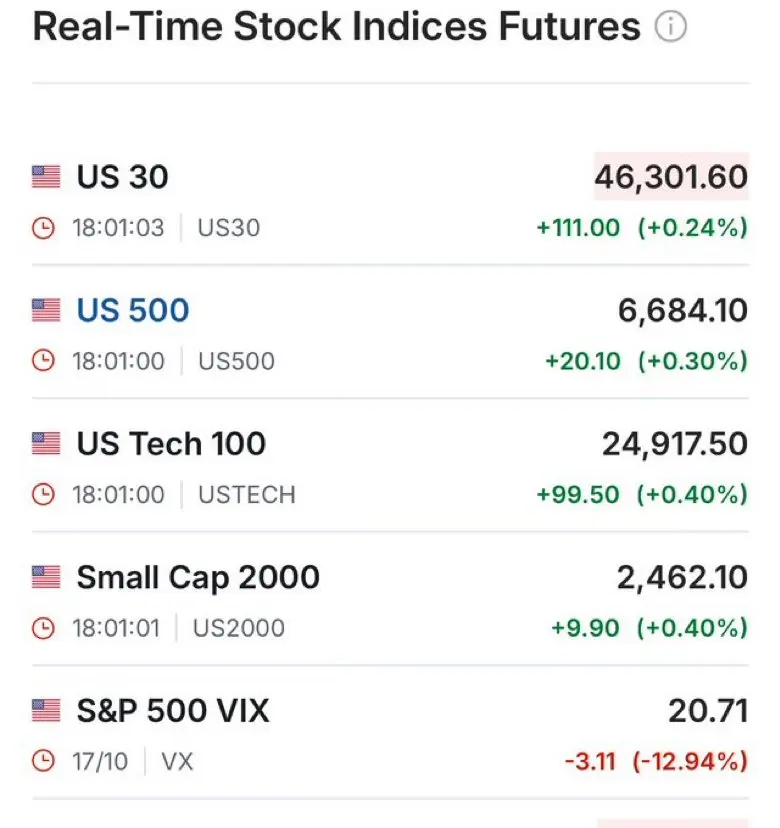The image size is (780, 828).
Task: Open the US Tech 100 futures link
Action: click(x=171, y=444)
